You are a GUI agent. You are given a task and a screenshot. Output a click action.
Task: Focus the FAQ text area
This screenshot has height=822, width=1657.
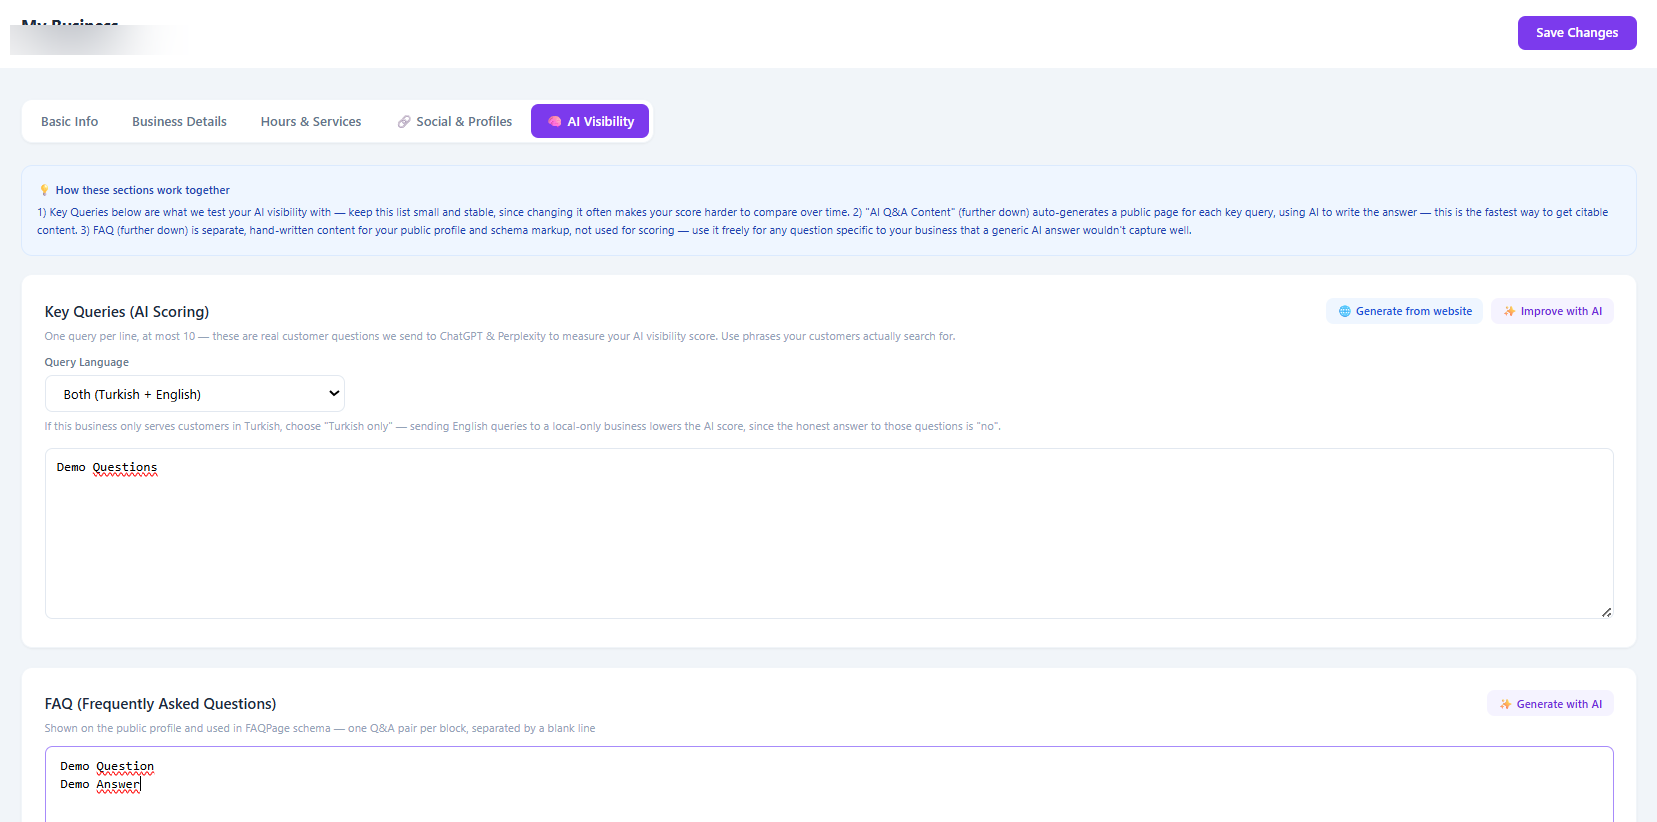point(829,785)
